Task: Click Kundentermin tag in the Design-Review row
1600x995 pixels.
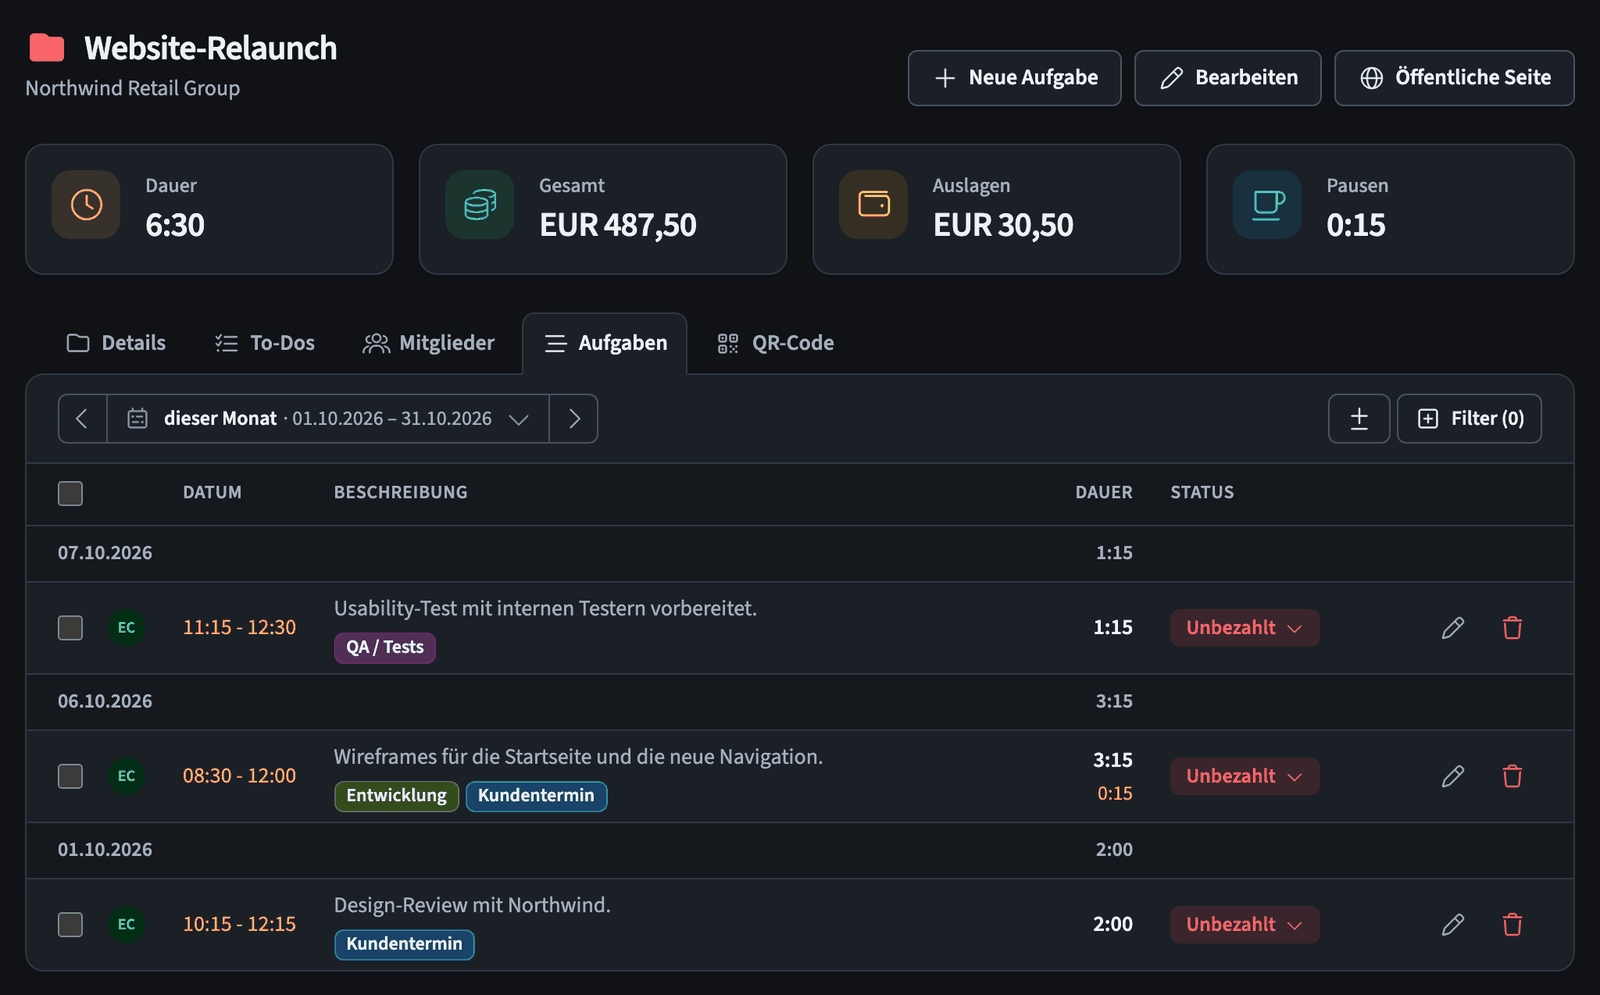Action: tap(404, 944)
